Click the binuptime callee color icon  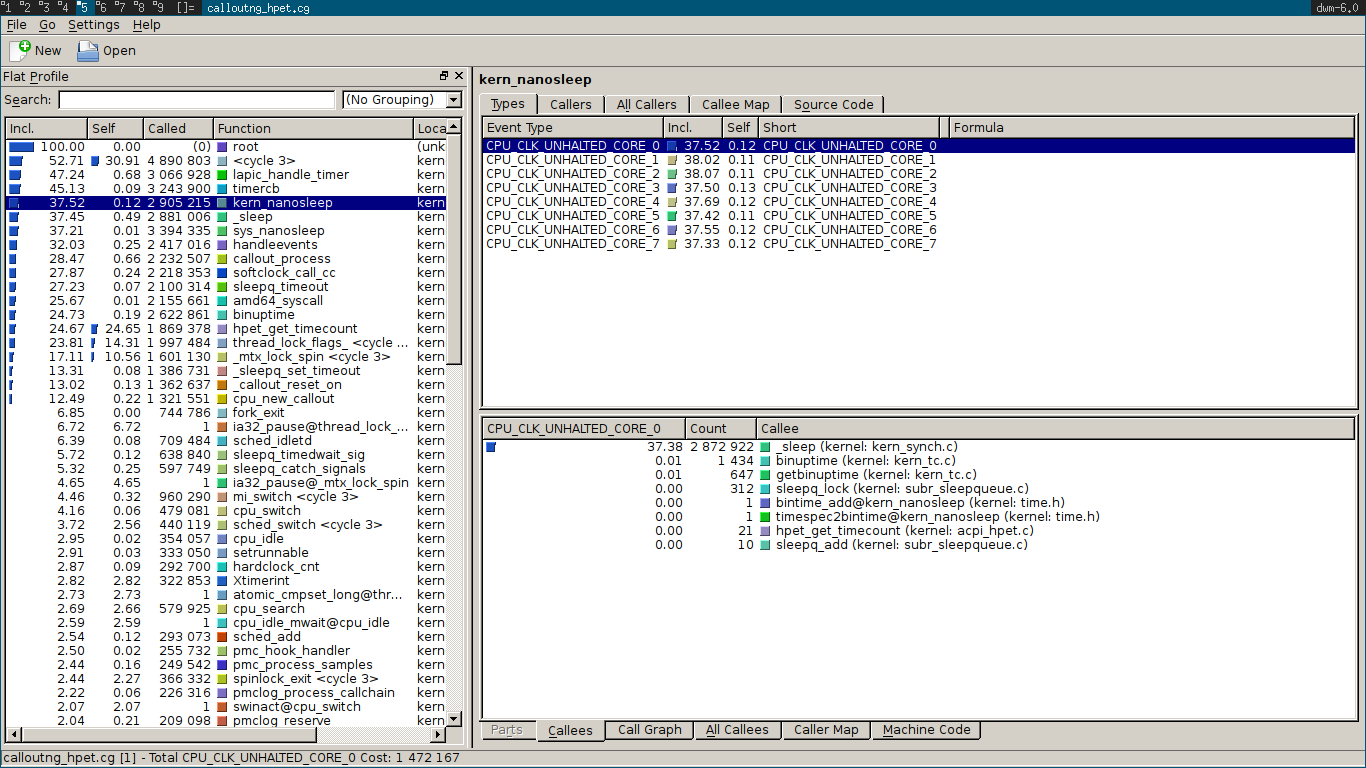point(765,461)
